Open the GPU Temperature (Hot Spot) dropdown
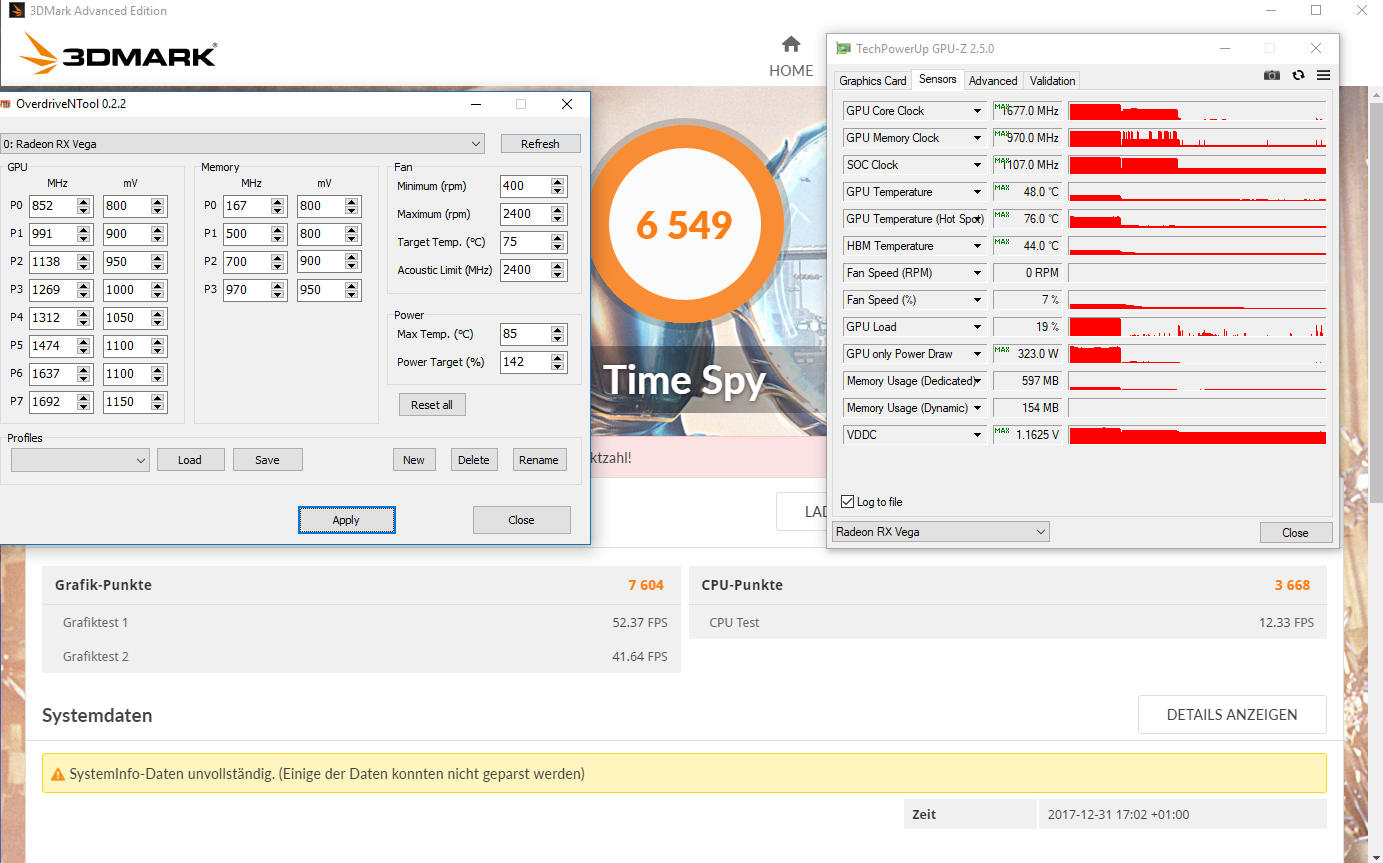Viewport: 1383px width, 863px height. pyautogui.click(x=978, y=219)
